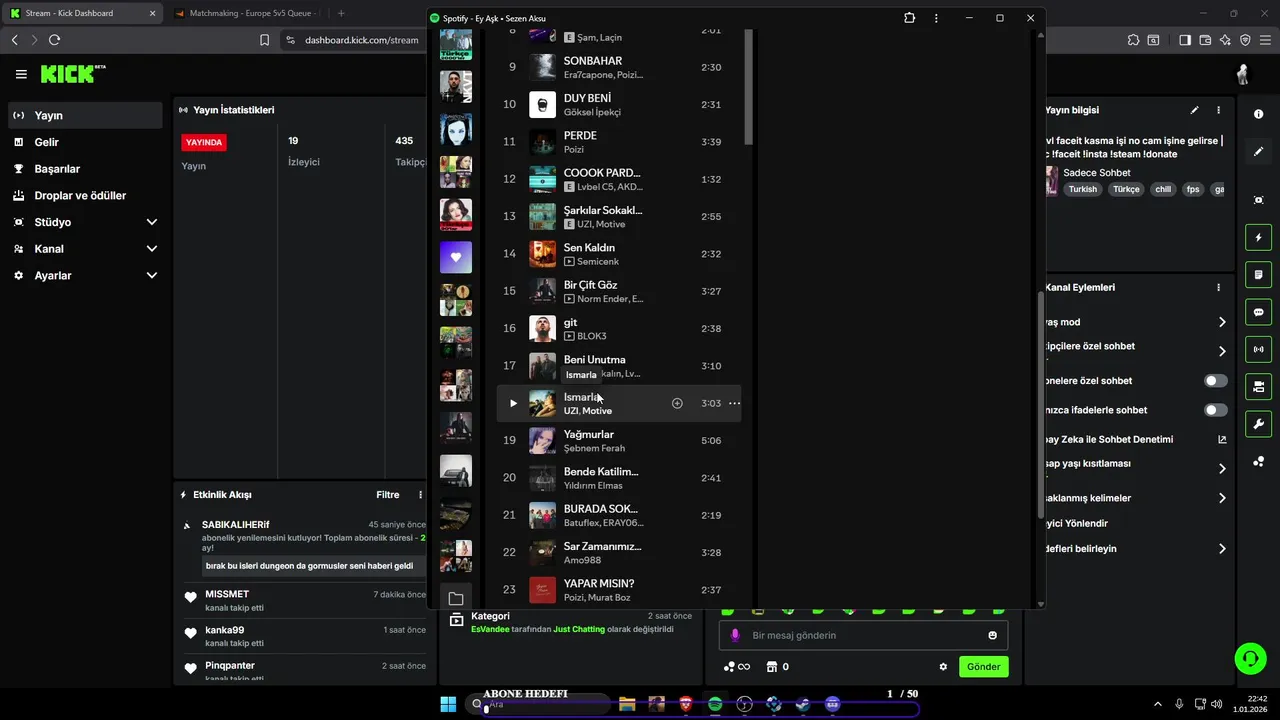Click the Just Chatting category link
The image size is (1280, 720).
click(x=579, y=630)
